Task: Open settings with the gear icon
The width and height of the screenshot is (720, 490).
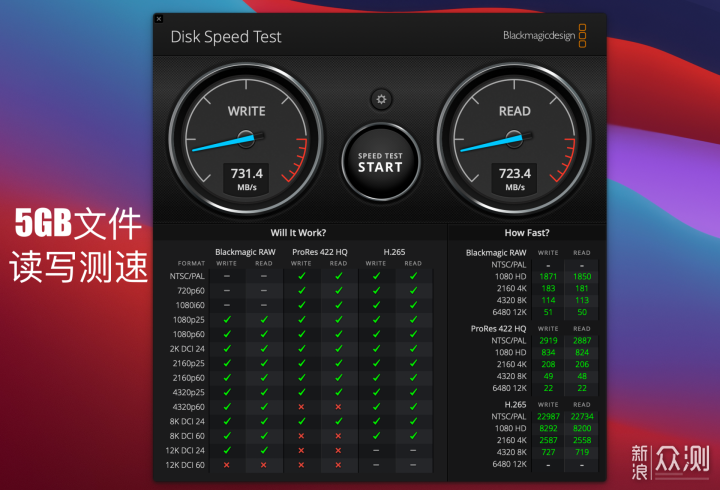Action: coord(381,99)
